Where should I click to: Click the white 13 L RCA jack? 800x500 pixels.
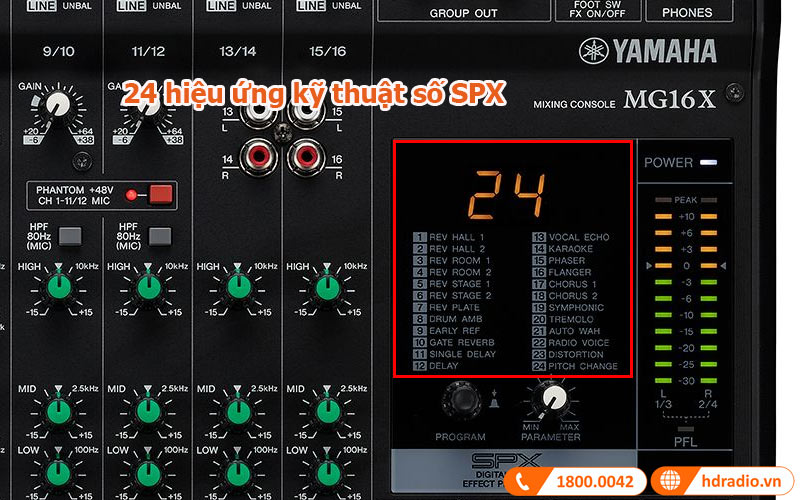coord(257,111)
